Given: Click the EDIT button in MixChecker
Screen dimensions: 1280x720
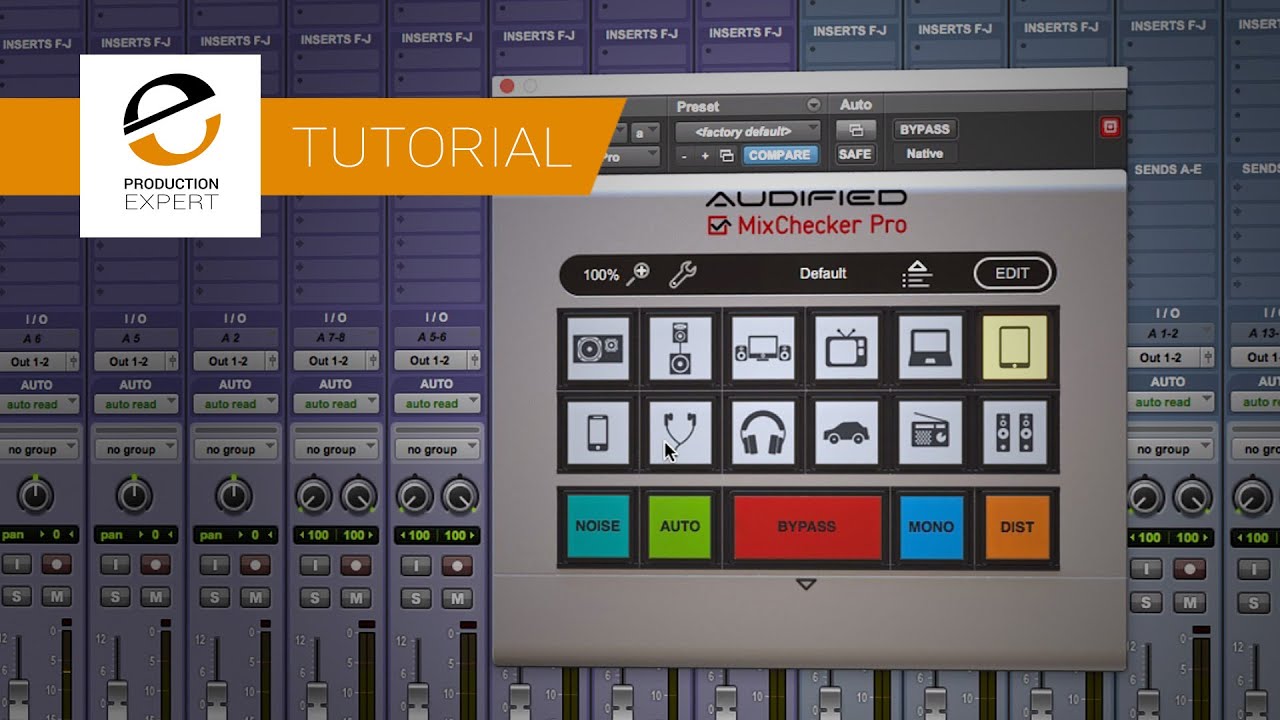Looking at the screenshot, I should 1012,273.
